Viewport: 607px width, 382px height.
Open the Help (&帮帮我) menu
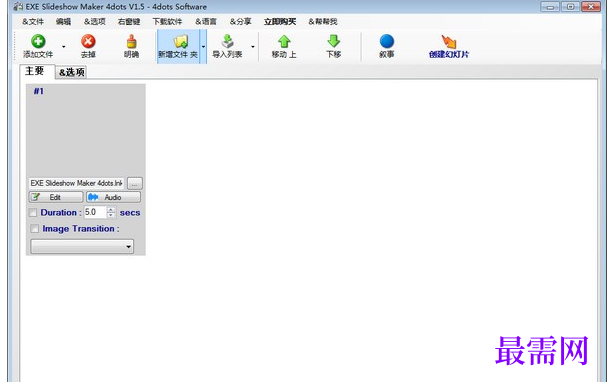tap(323, 22)
